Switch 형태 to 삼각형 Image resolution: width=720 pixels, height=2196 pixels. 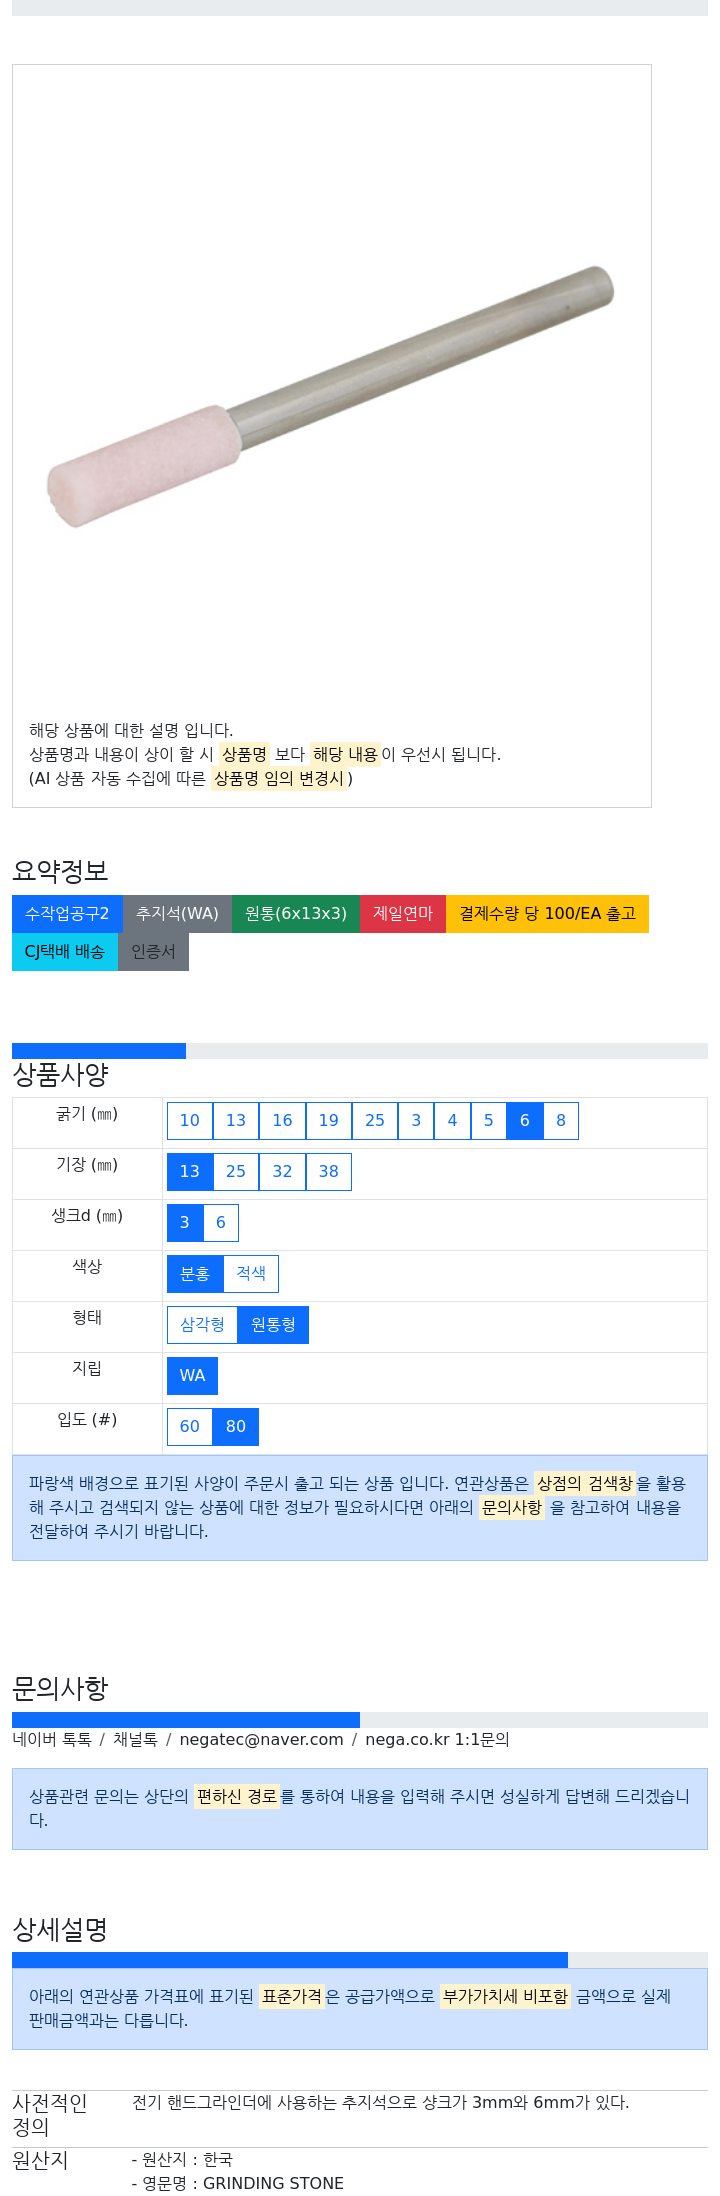point(202,1325)
